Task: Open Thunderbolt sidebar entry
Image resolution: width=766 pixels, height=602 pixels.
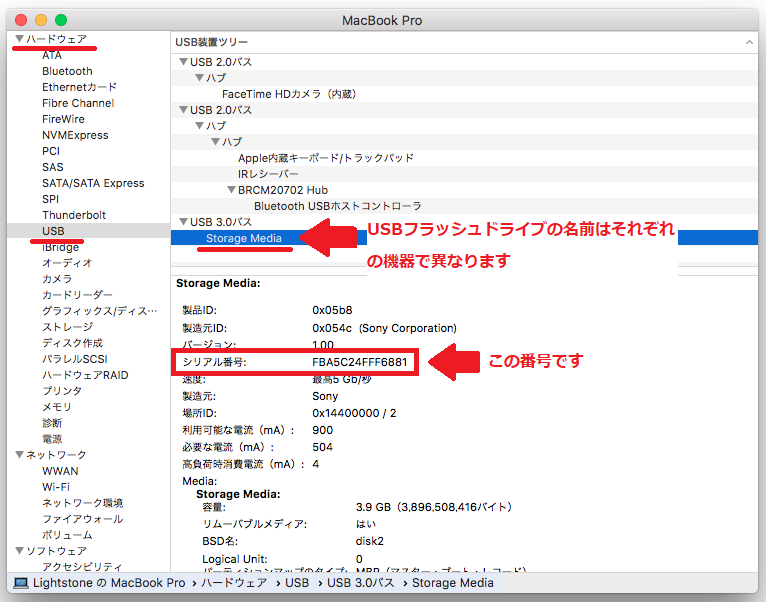Action: tap(74, 215)
